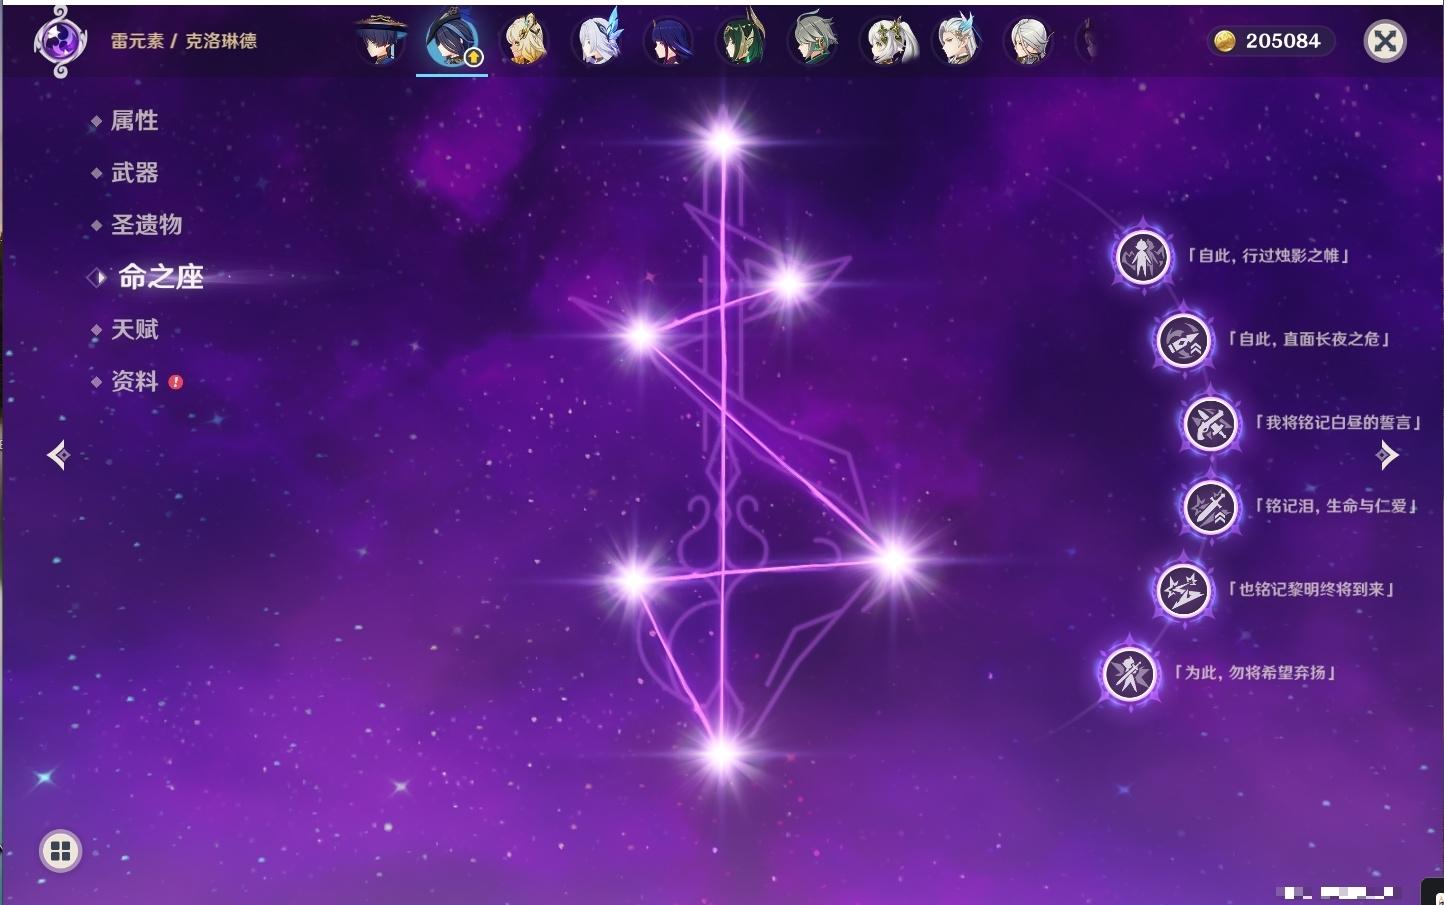1444x905 pixels.
Task: Select the blonde-haired character avatar in top bar
Action: pos(524,41)
